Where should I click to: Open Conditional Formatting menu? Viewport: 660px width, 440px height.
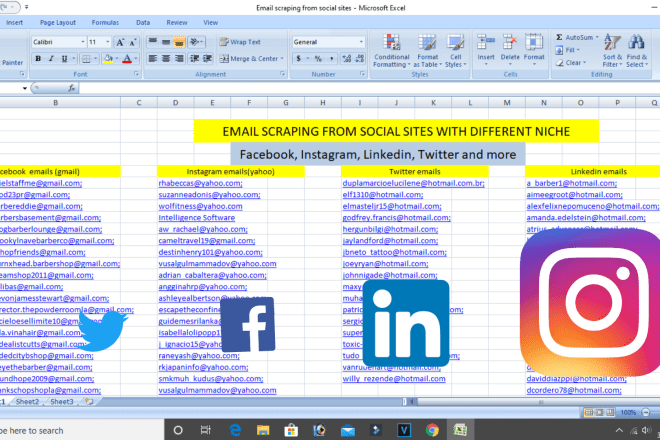(x=391, y=51)
